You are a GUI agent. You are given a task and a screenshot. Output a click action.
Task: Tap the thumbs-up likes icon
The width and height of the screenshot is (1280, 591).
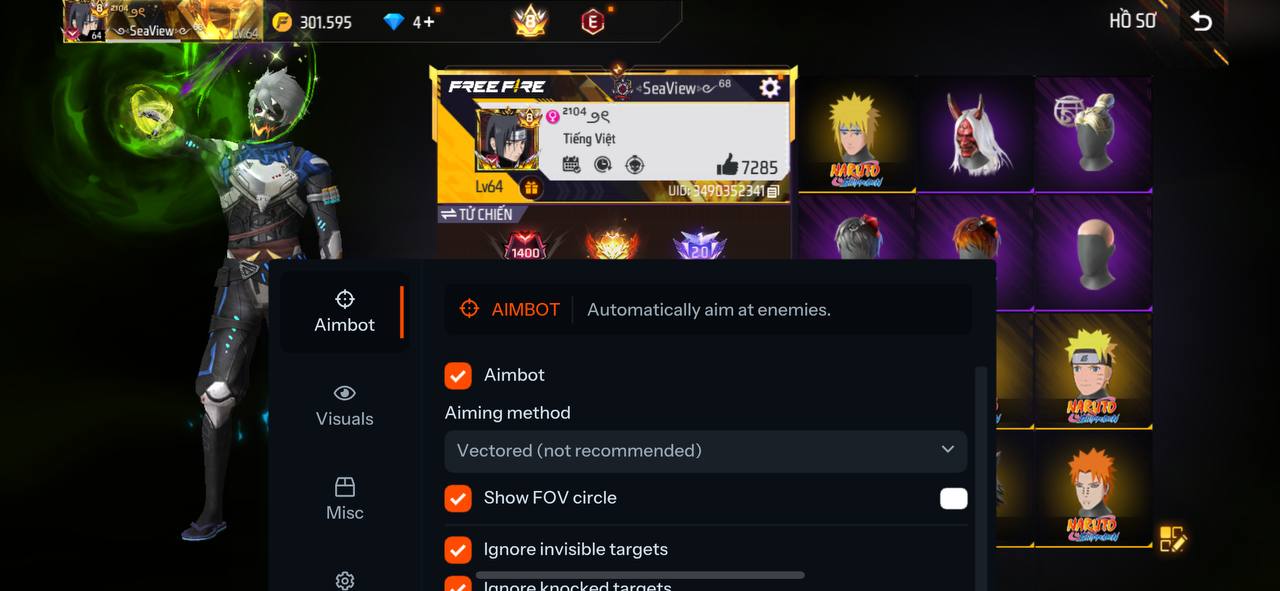click(x=727, y=166)
